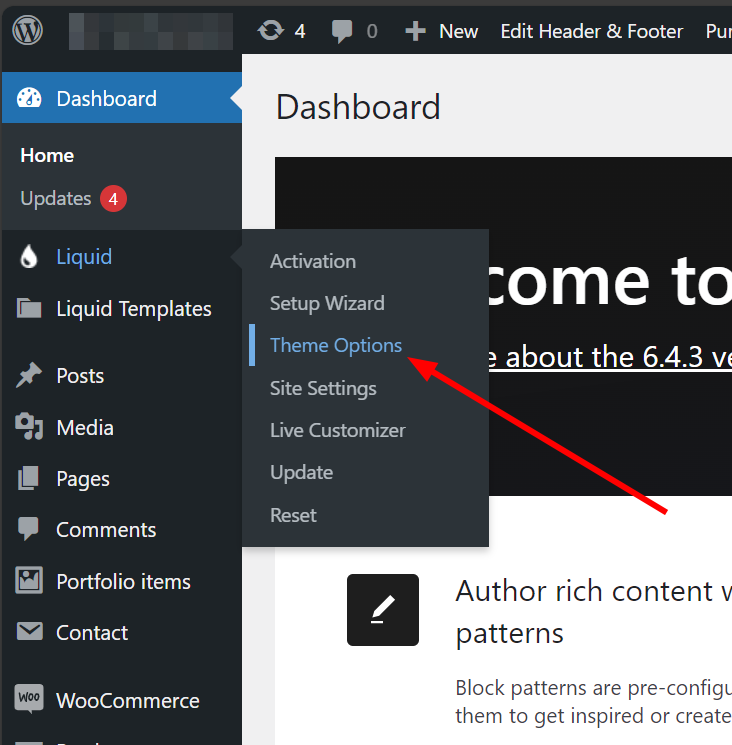Click the blurred site name in admin bar
Screen dimensions: 732x745
click(151, 31)
